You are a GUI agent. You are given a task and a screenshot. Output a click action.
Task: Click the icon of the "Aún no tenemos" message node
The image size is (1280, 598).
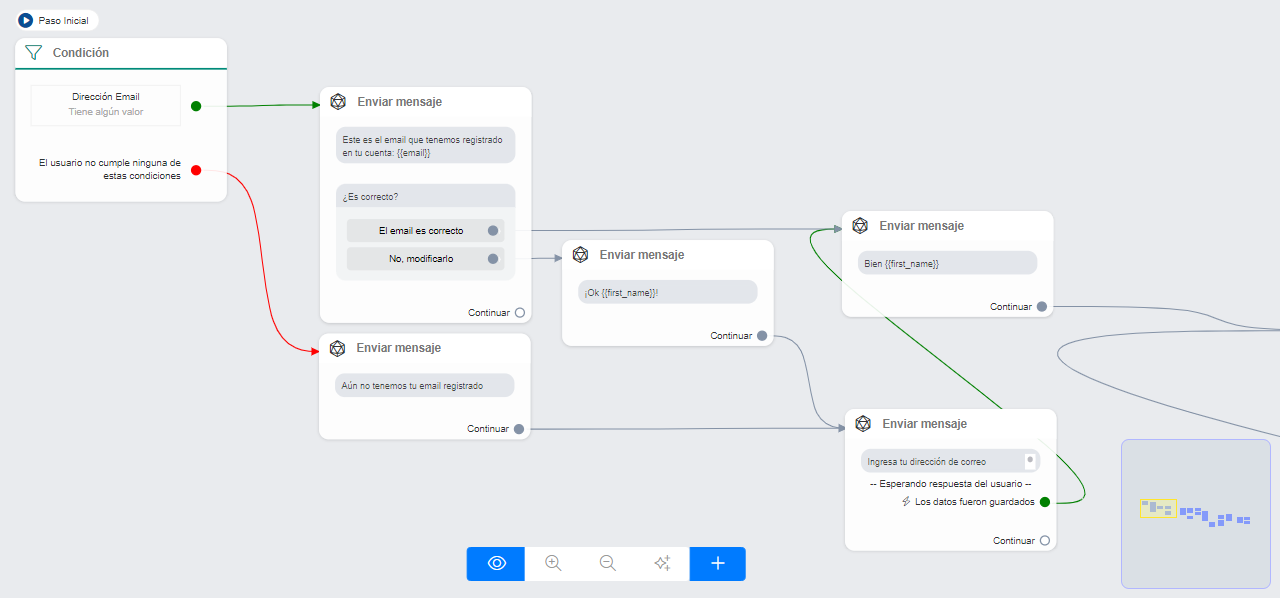(x=338, y=348)
